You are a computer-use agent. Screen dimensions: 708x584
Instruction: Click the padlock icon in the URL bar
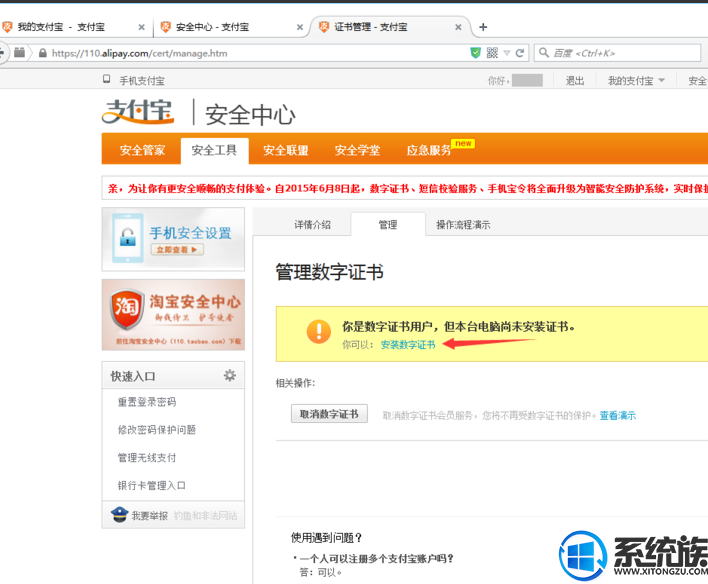(43, 53)
